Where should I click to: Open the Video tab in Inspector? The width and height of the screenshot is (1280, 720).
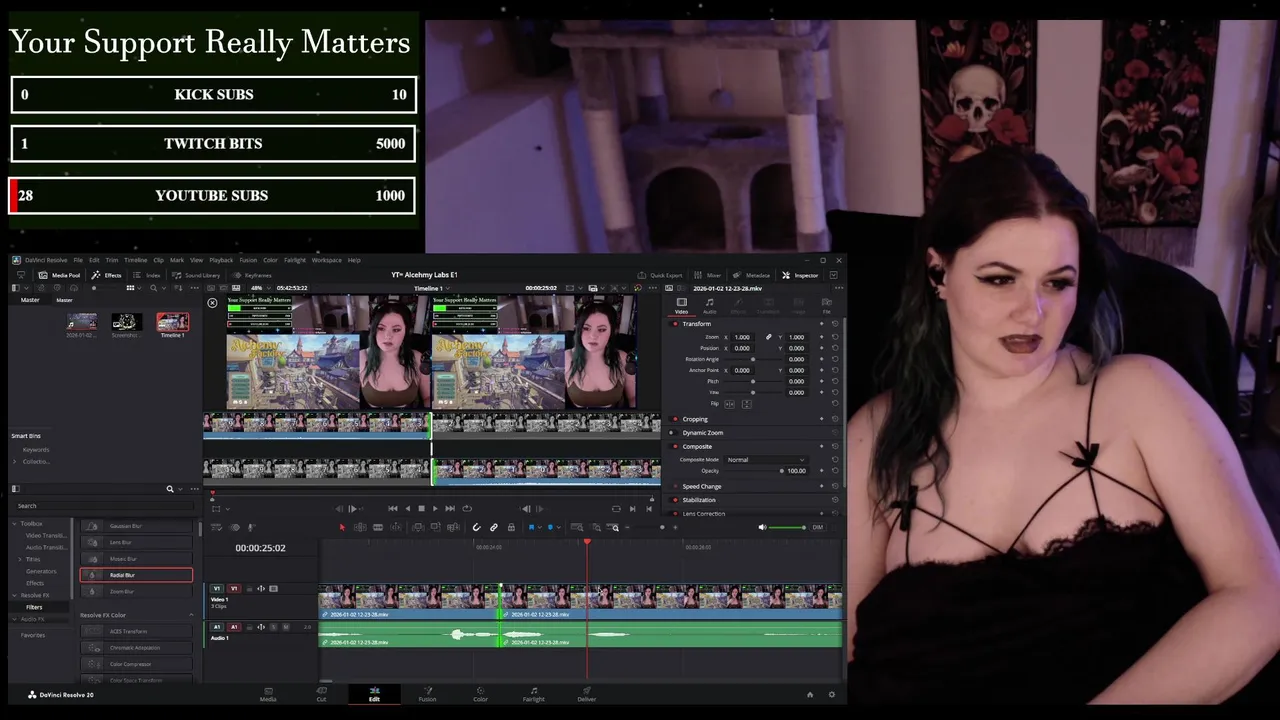click(681, 305)
